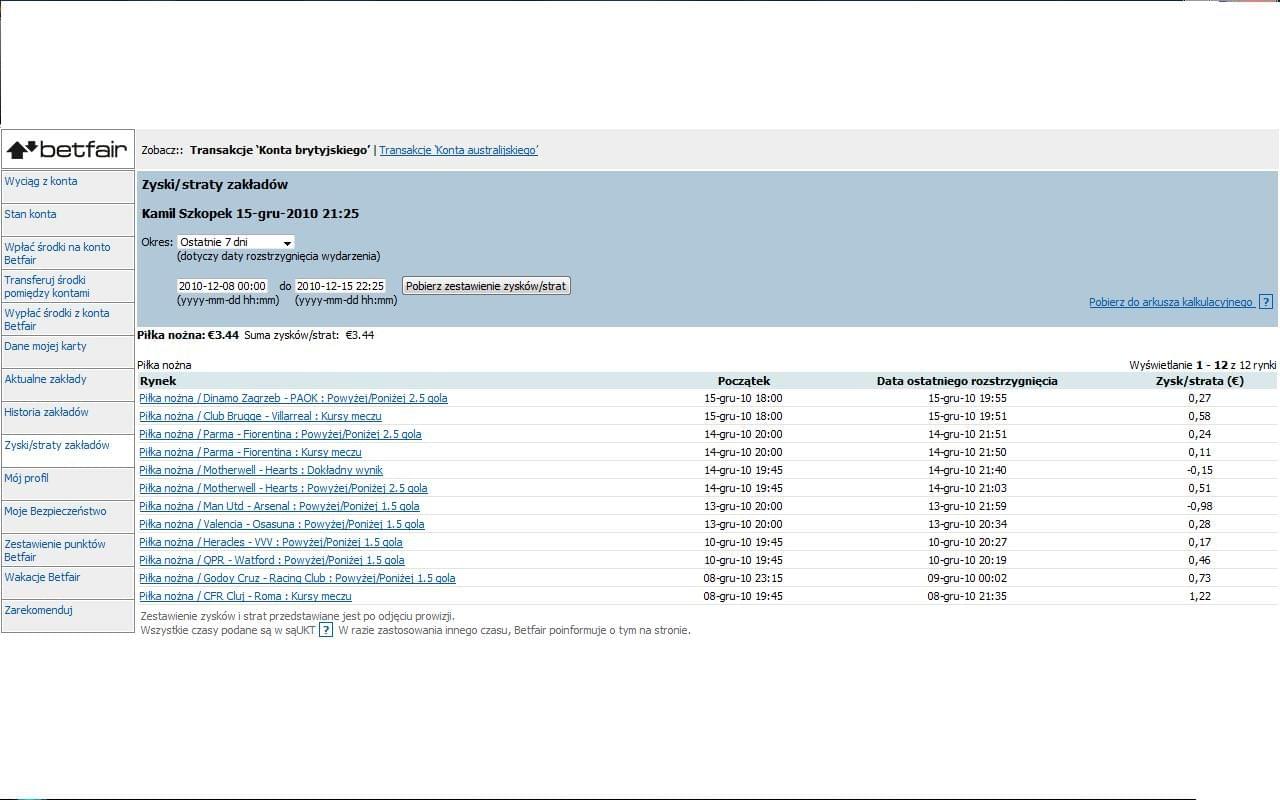1280x800 pixels.
Task: Go to Wakacje Betfair
Action: tap(42, 577)
